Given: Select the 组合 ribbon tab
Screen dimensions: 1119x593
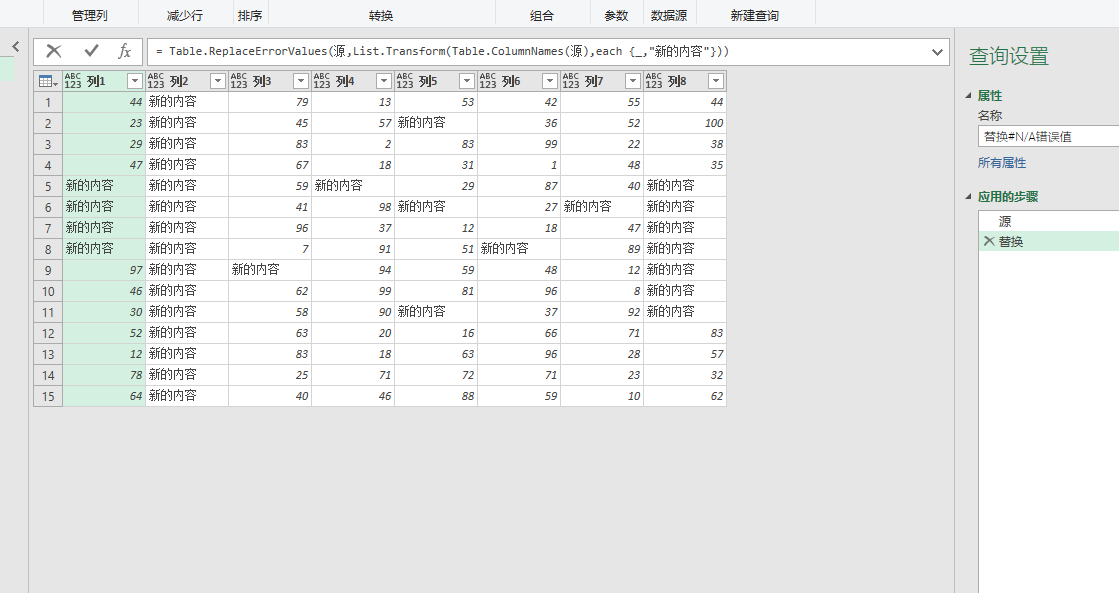Looking at the screenshot, I should tap(542, 14).
